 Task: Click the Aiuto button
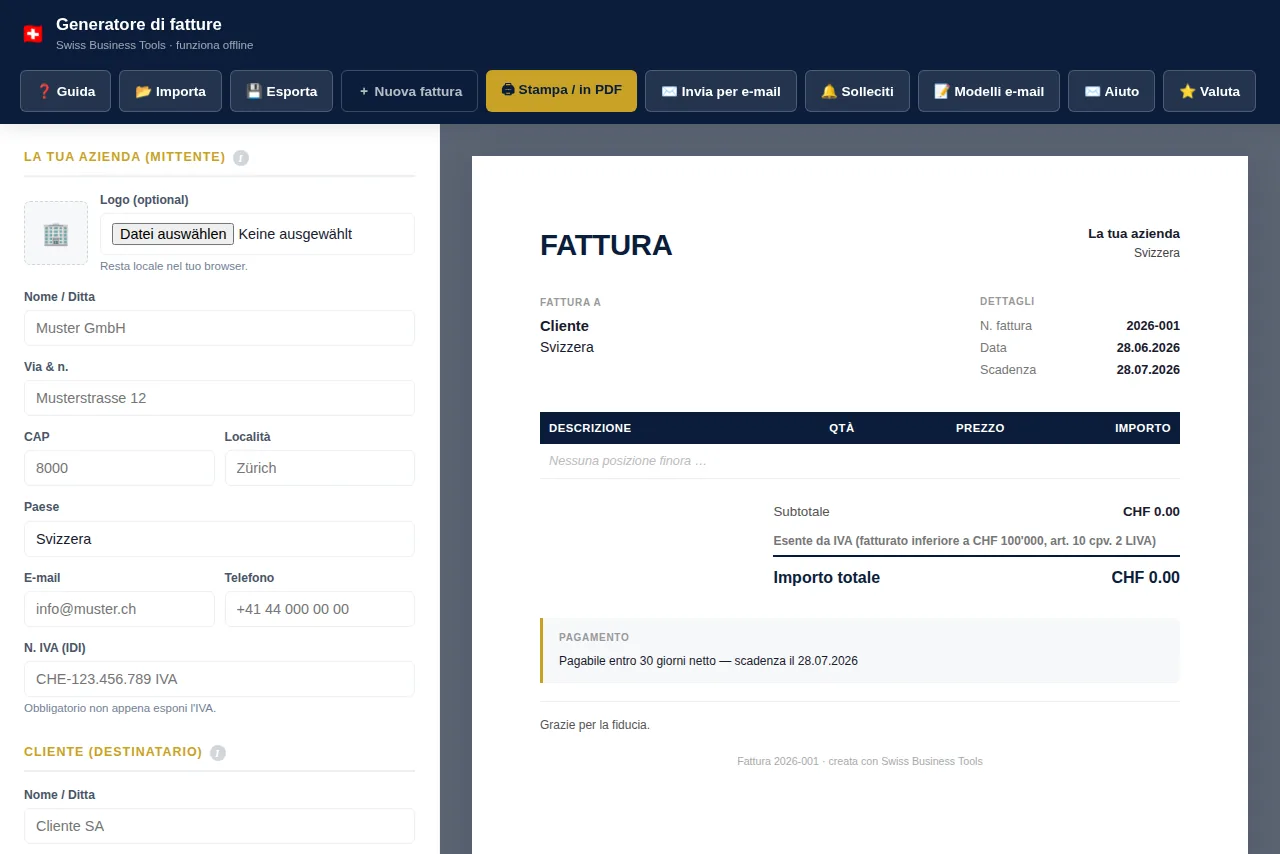pyautogui.click(x=1112, y=91)
